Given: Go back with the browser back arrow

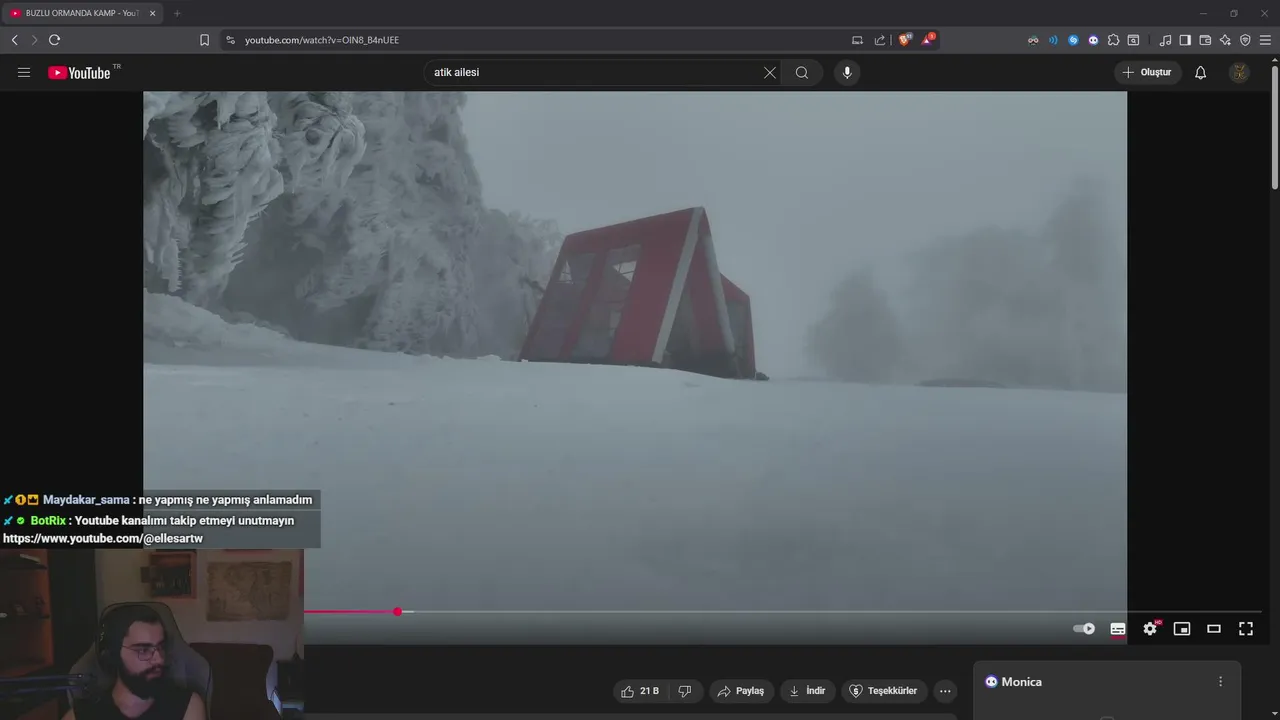Looking at the screenshot, I should point(14,40).
